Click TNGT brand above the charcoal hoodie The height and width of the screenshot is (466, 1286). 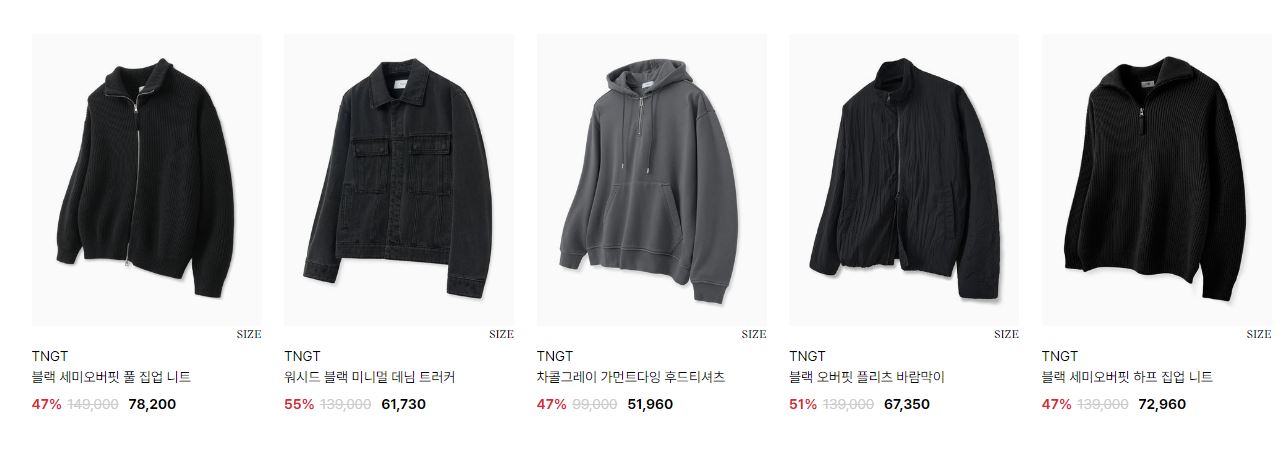555,356
